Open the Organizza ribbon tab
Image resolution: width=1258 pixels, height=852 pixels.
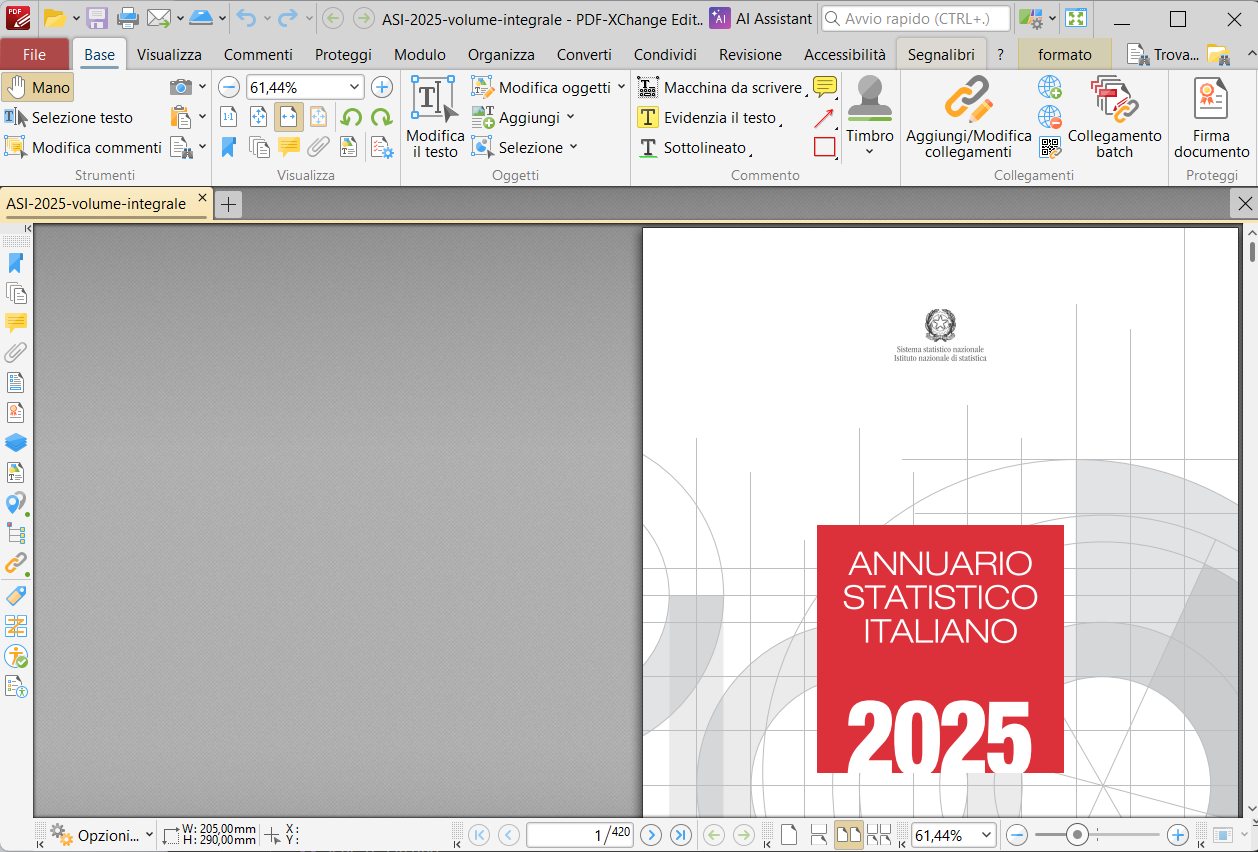pyautogui.click(x=501, y=54)
